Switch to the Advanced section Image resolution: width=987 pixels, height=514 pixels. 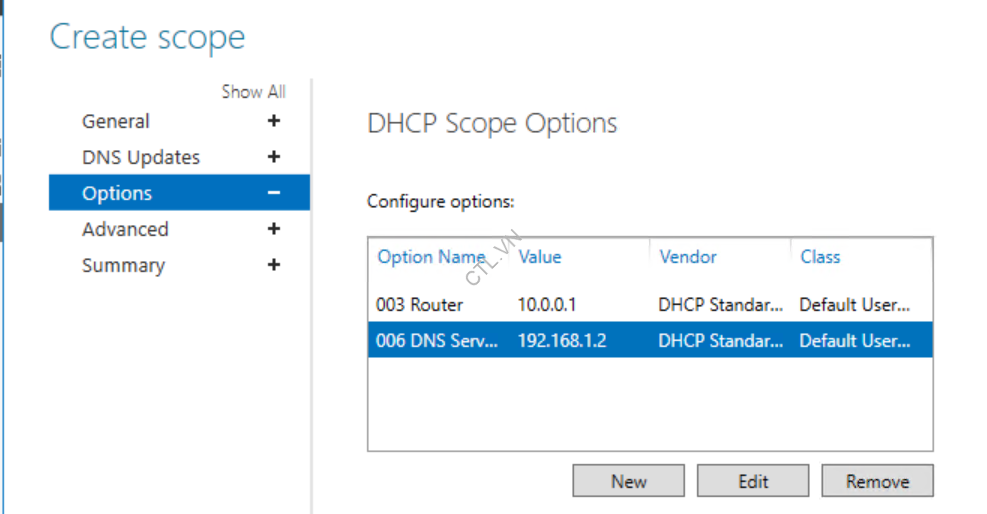click(x=125, y=229)
